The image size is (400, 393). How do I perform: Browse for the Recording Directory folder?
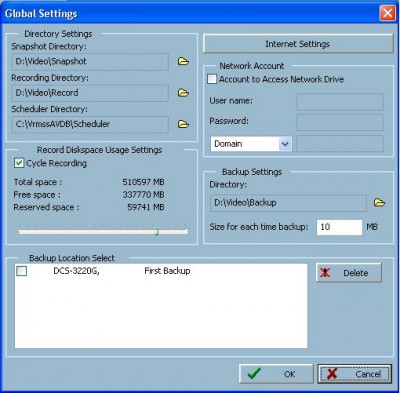point(183,93)
